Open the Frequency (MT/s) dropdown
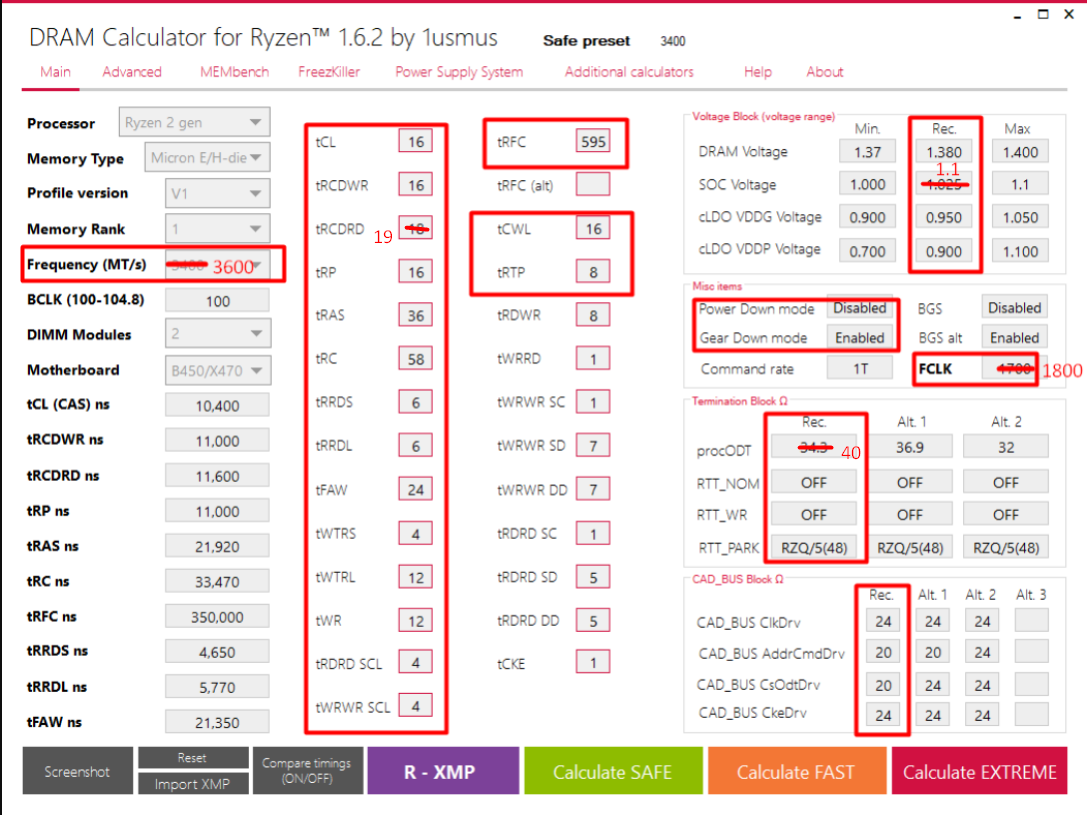1087x815 pixels. (x=217, y=265)
